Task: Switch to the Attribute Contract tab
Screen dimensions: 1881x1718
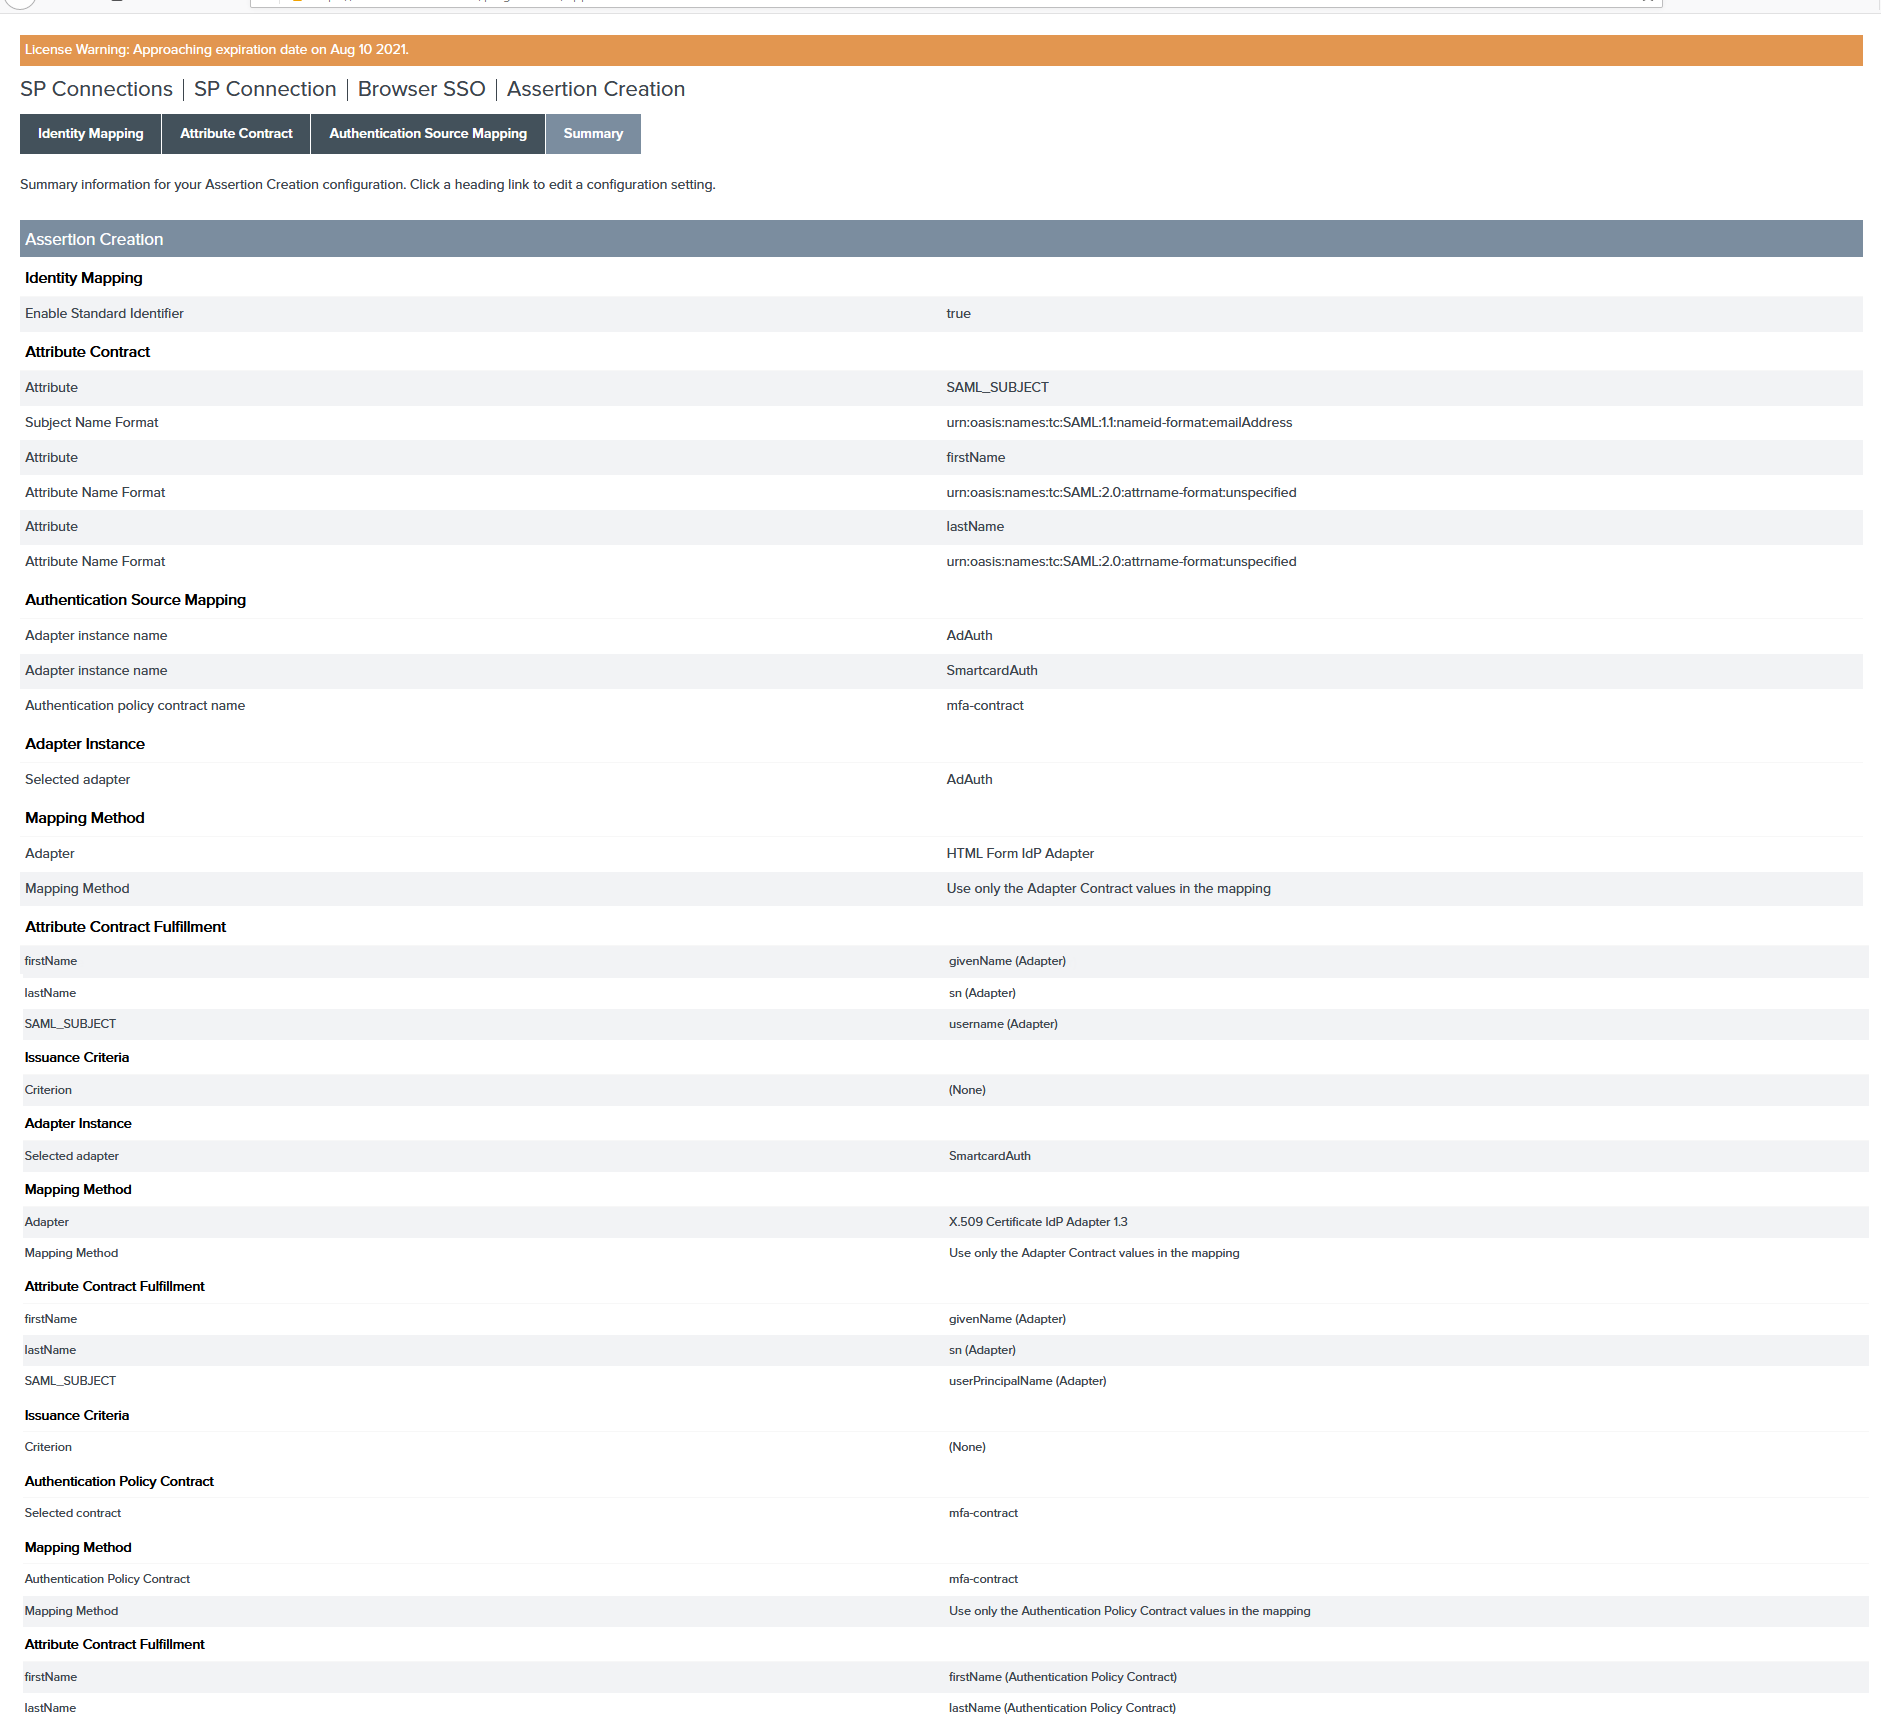Action: [236, 133]
